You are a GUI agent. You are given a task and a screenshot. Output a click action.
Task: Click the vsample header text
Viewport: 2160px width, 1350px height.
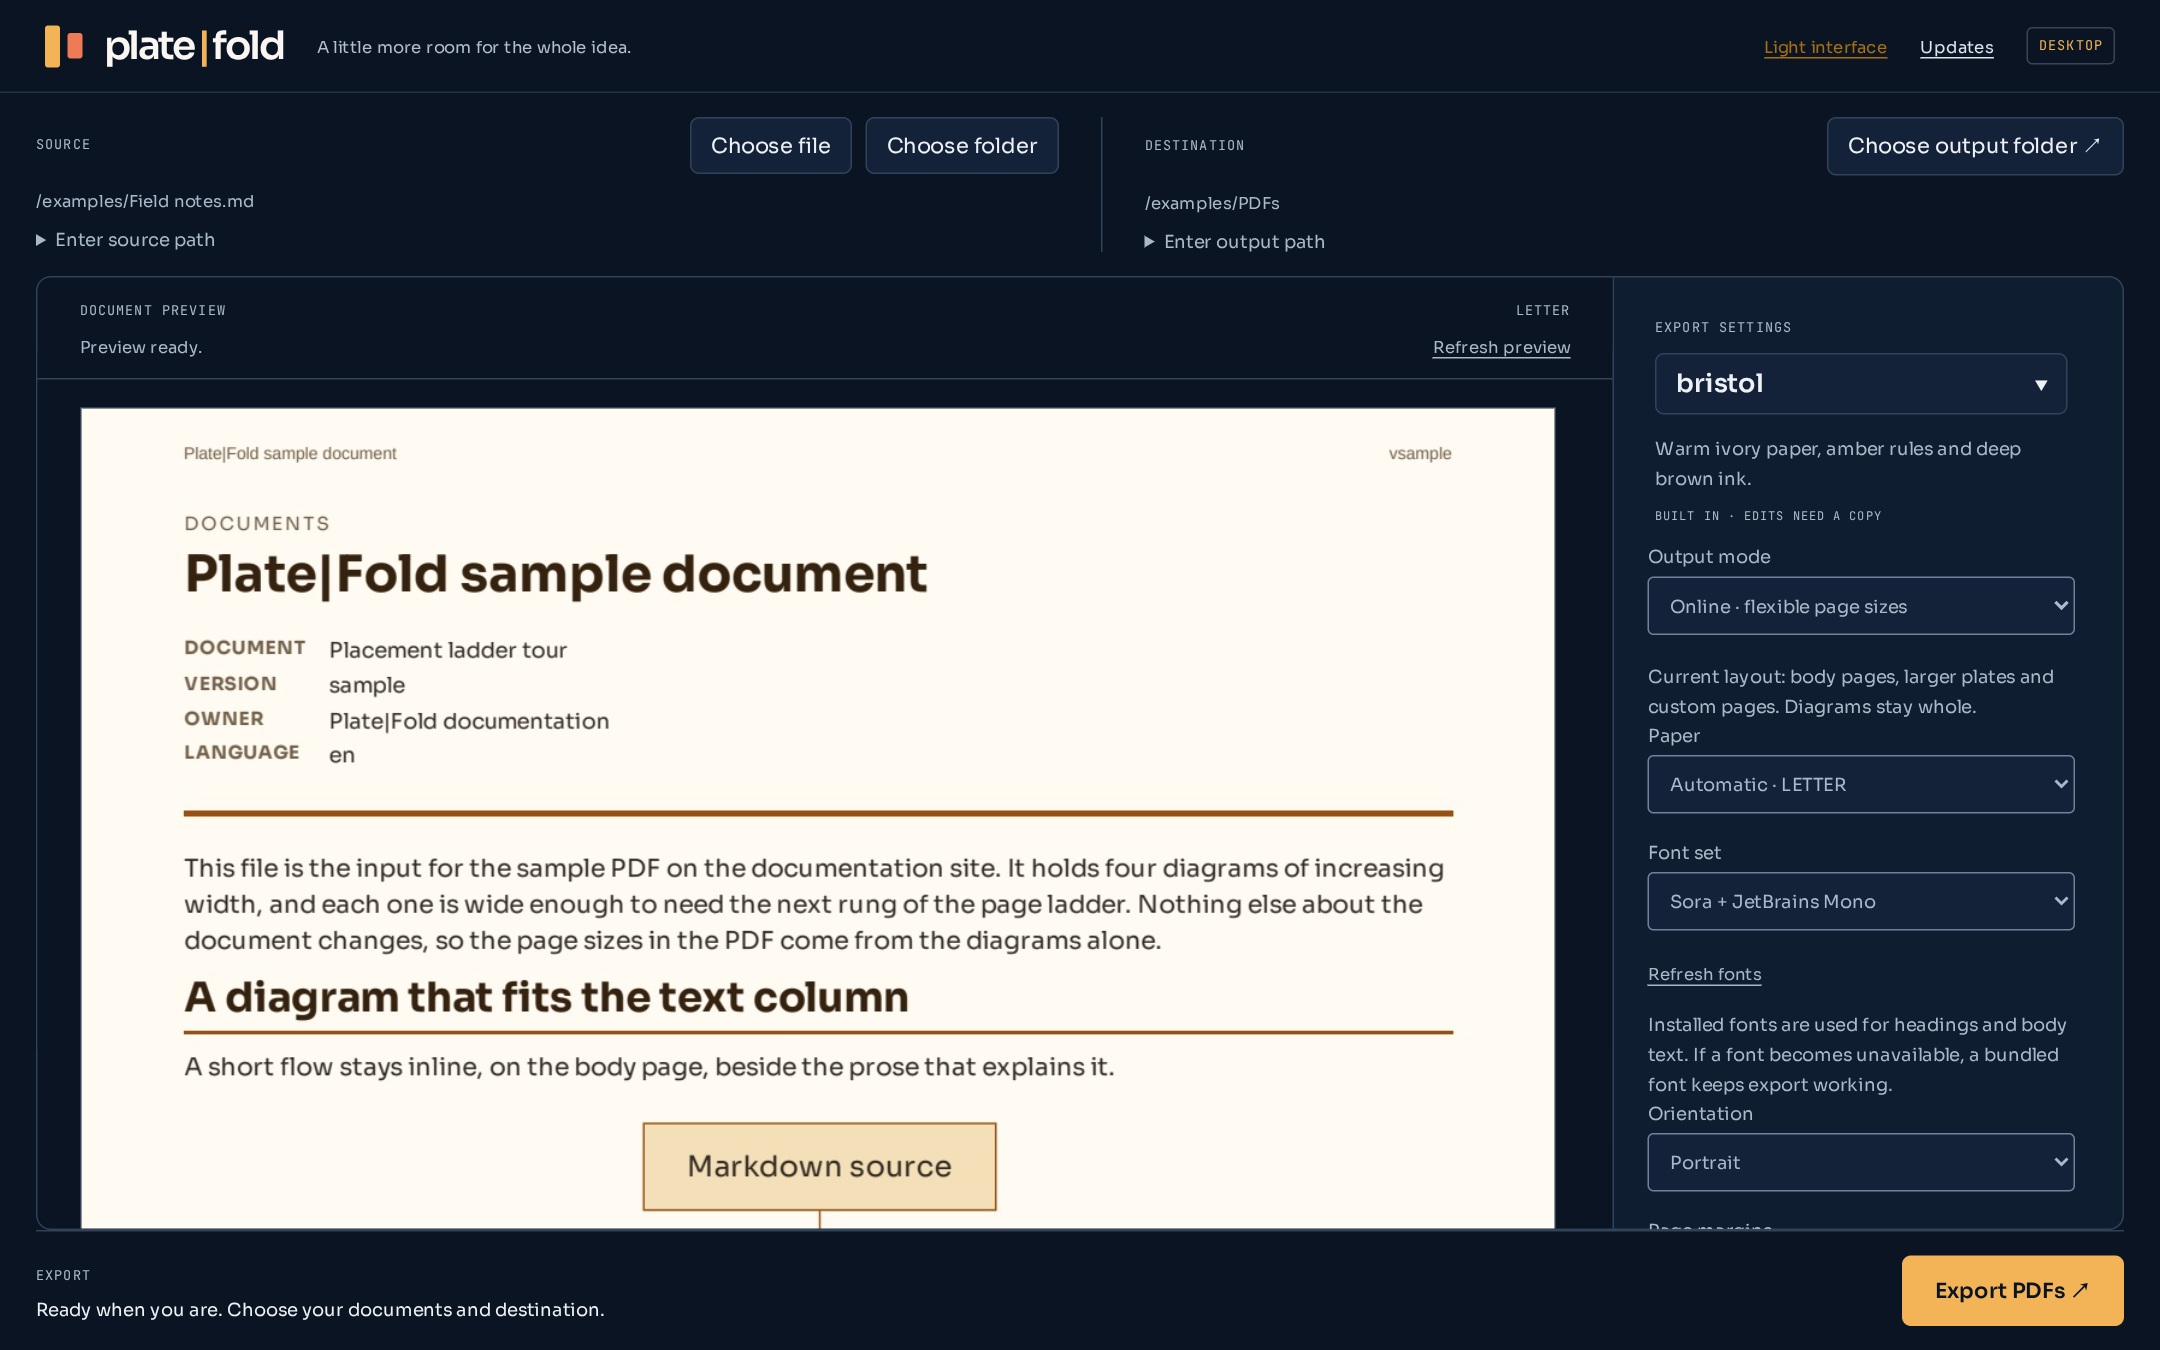[1419, 453]
